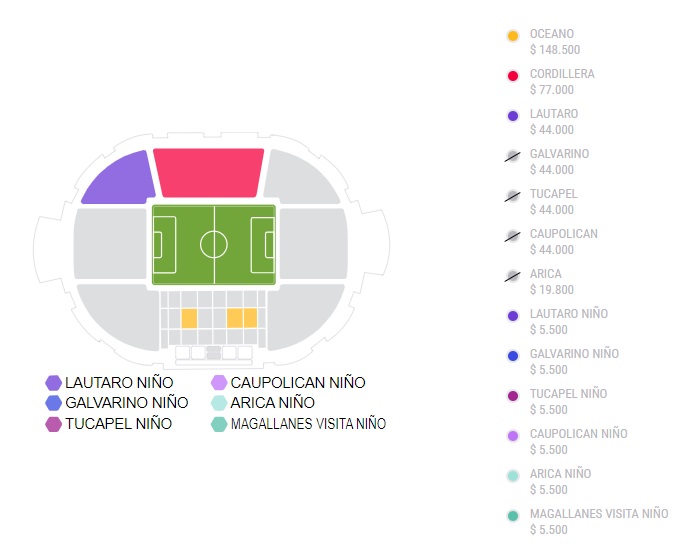Click the Lautaro Niño hexagon icon
The image size is (691, 554).
pos(54,383)
